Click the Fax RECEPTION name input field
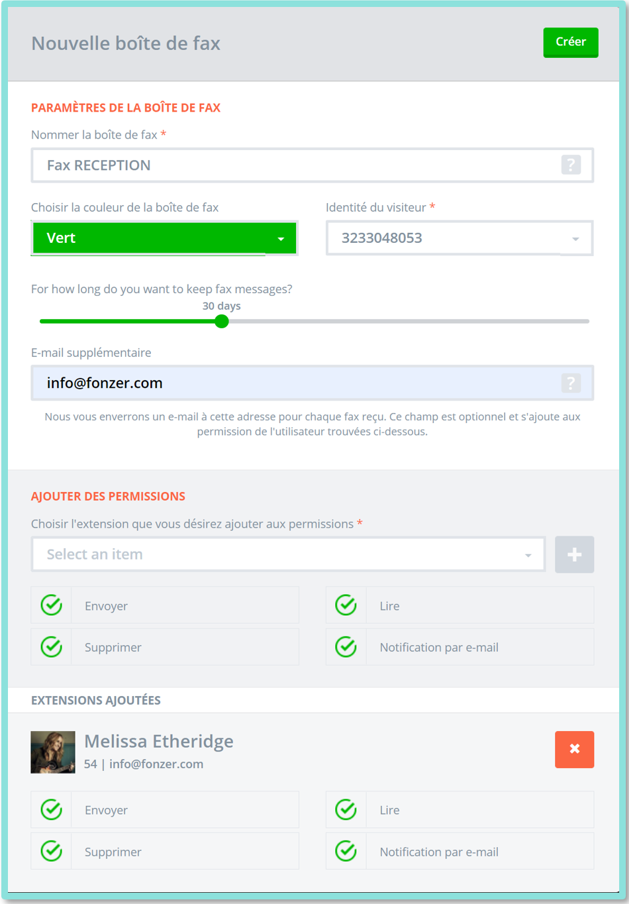629x904 pixels. pos(312,165)
